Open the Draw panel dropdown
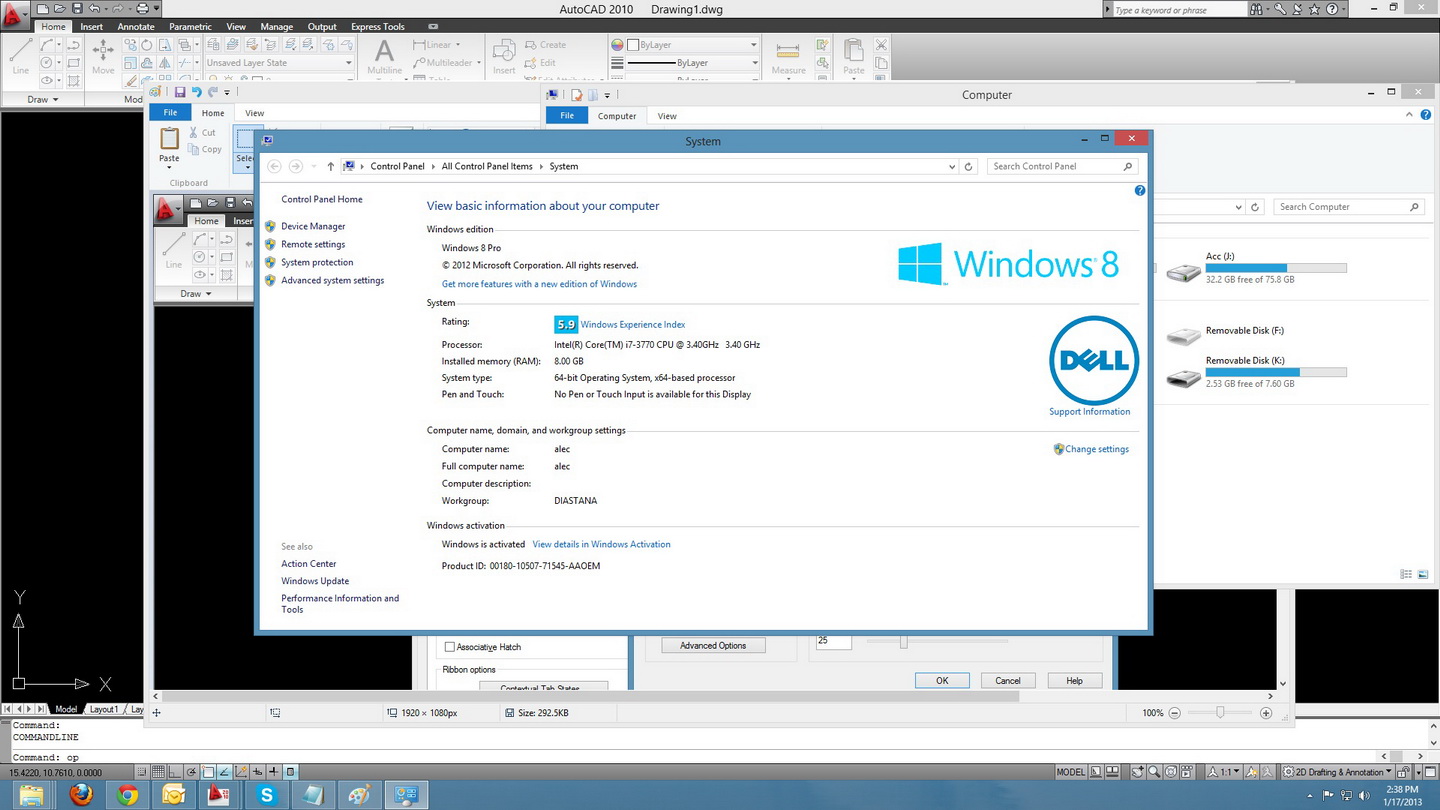The height and width of the screenshot is (810, 1440). pyautogui.click(x=42, y=99)
